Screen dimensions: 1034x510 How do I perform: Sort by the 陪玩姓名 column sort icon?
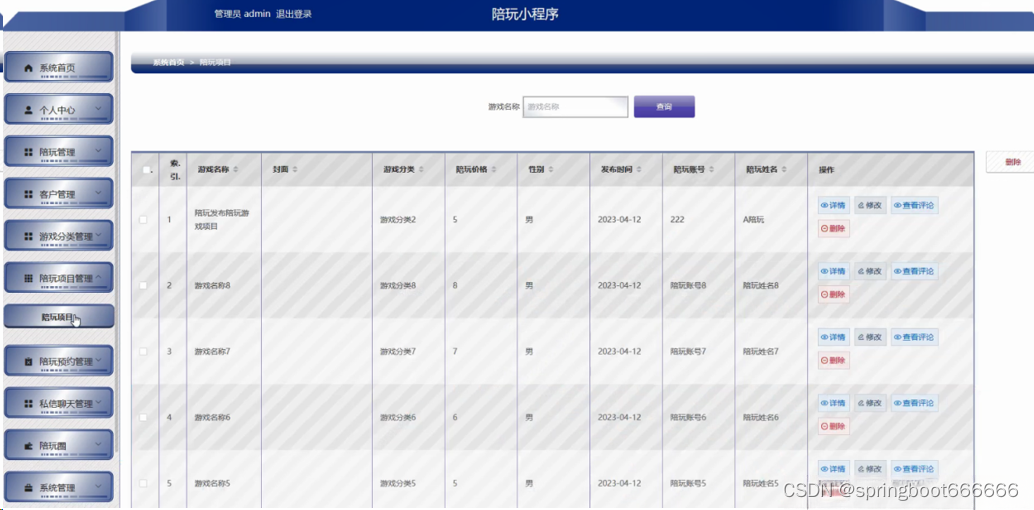click(784, 170)
